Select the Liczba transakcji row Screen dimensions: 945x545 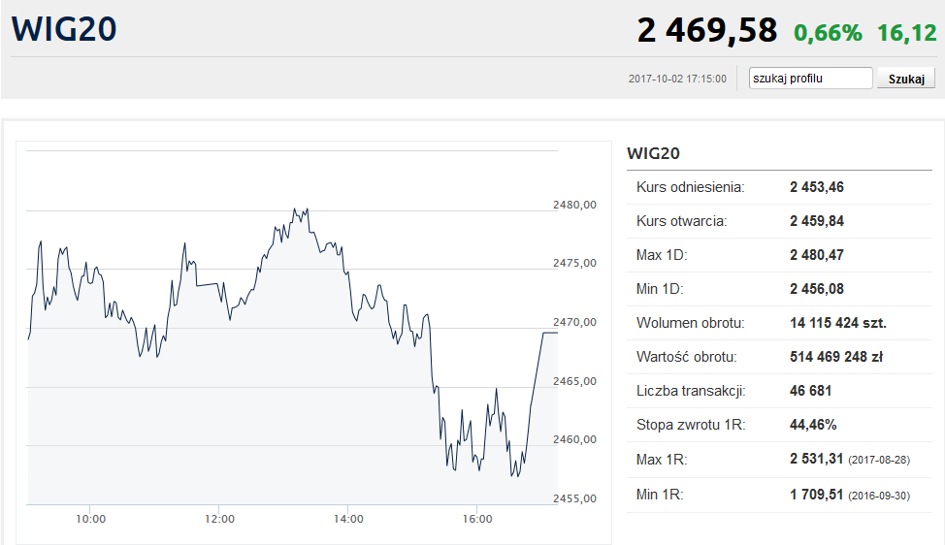tap(780, 391)
